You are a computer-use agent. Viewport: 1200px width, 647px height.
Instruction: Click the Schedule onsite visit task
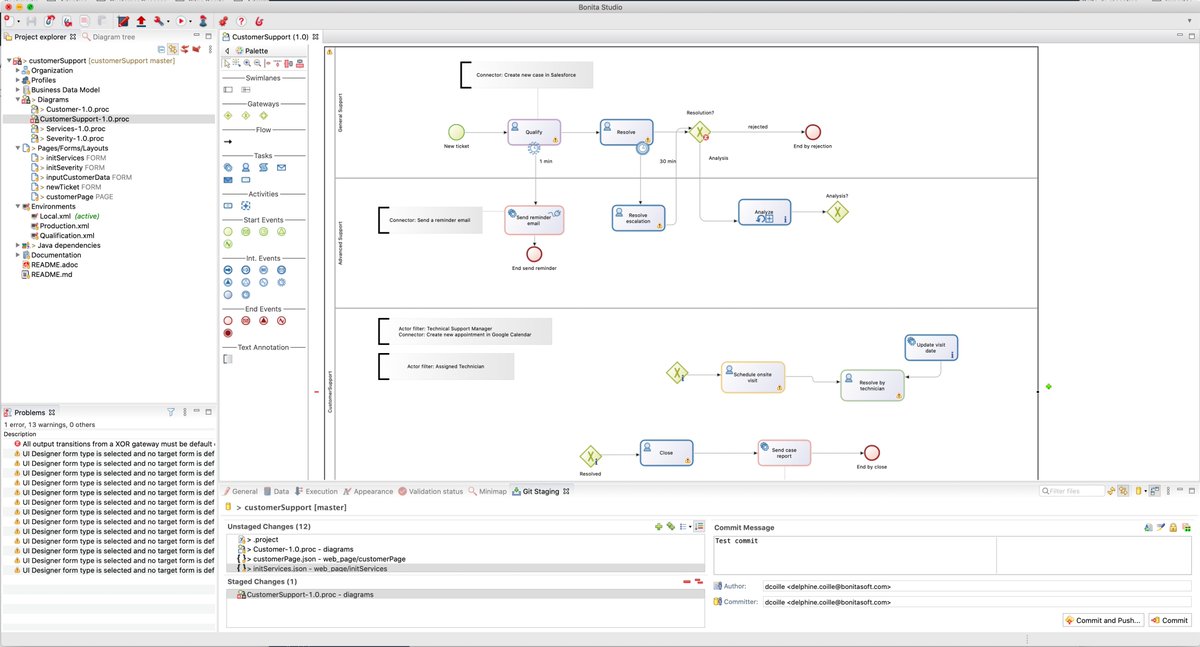pos(752,377)
